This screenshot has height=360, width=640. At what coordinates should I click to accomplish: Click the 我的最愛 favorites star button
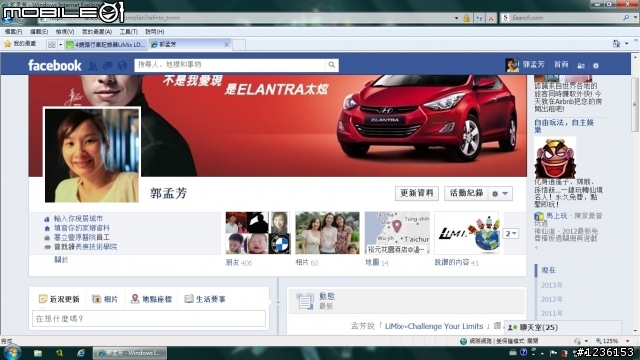coord(20,44)
